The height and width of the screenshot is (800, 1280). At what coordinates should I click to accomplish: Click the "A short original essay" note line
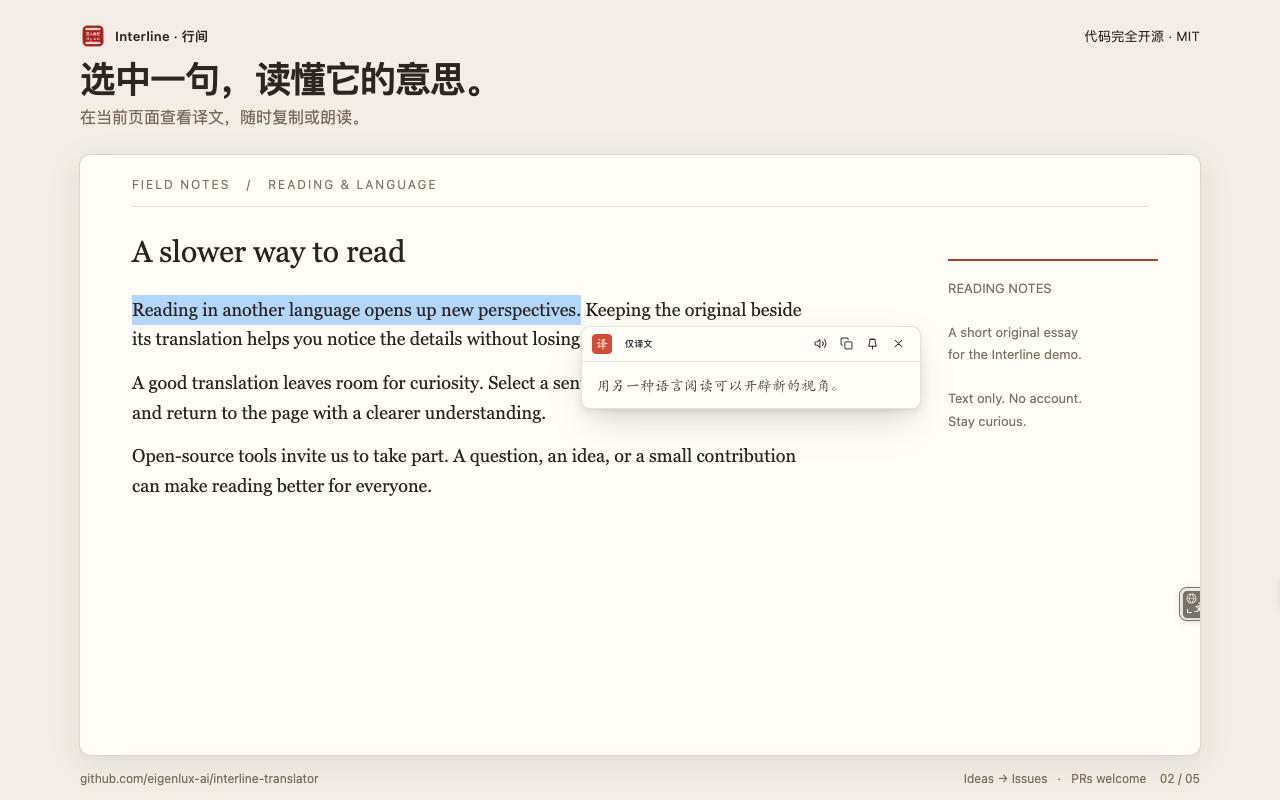pos(1013,333)
